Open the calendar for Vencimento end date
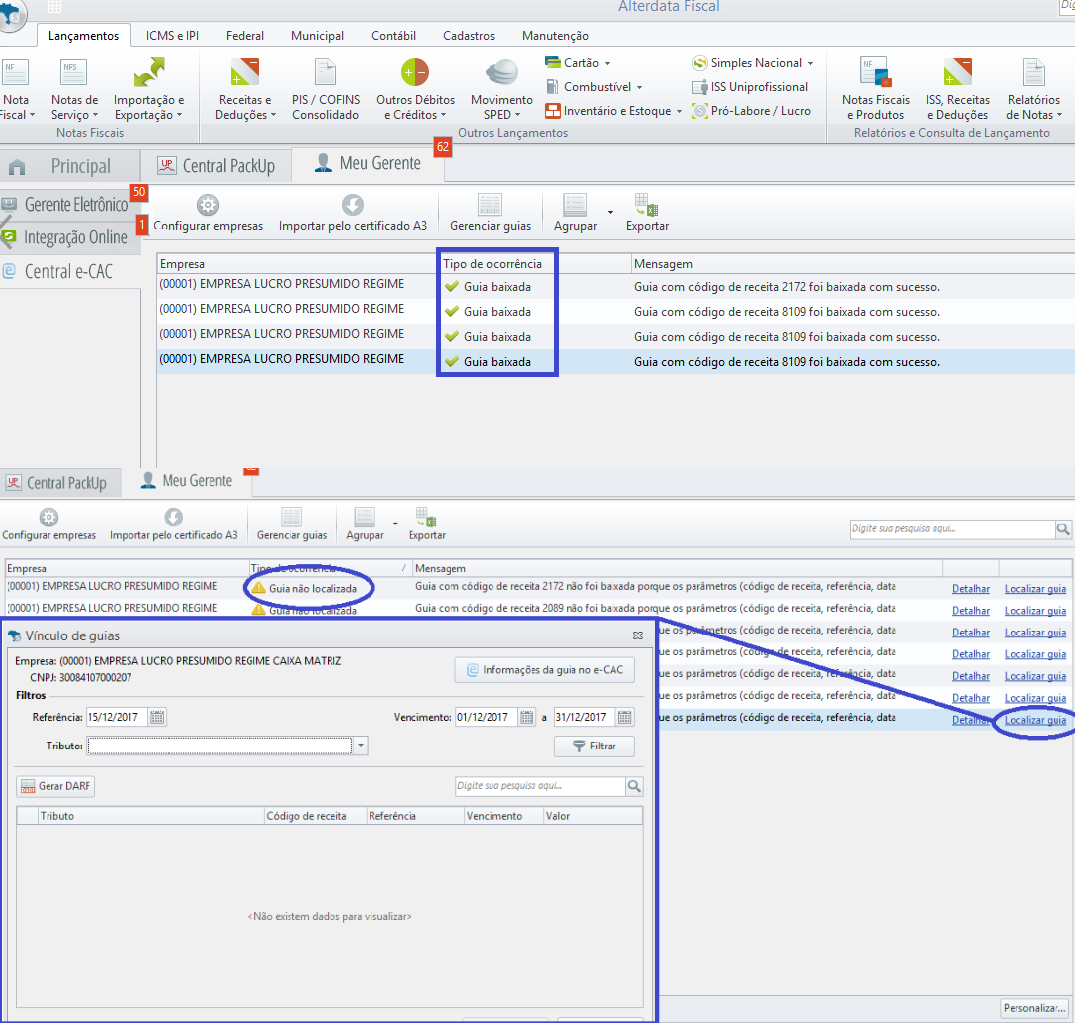This screenshot has width=1075, height=1023. pyautogui.click(x=625, y=717)
